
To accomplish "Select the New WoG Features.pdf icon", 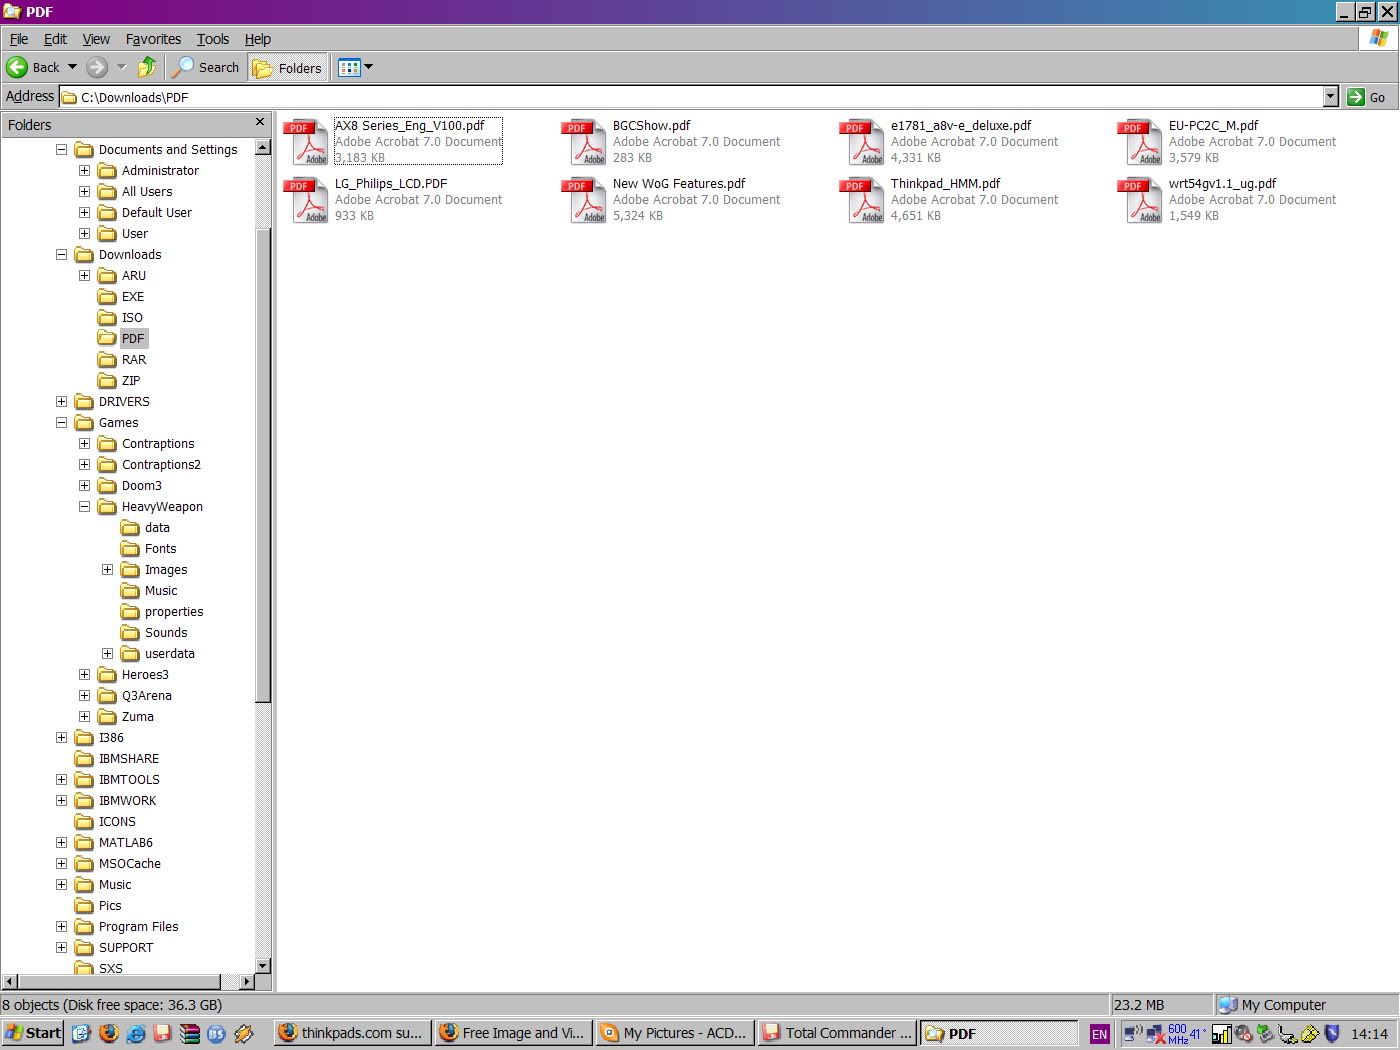I will click(x=584, y=200).
